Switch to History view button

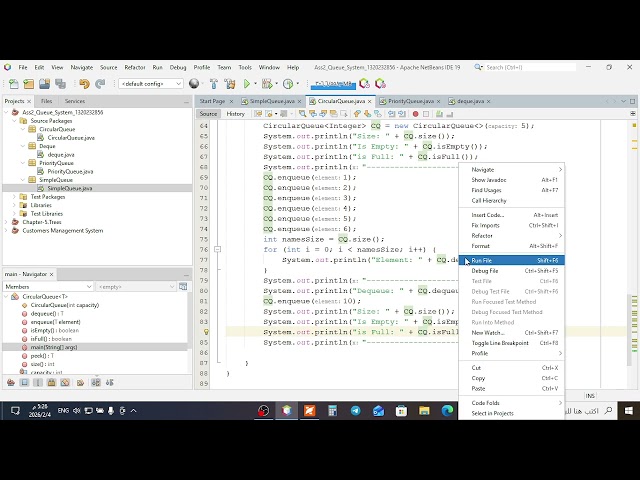(x=236, y=114)
